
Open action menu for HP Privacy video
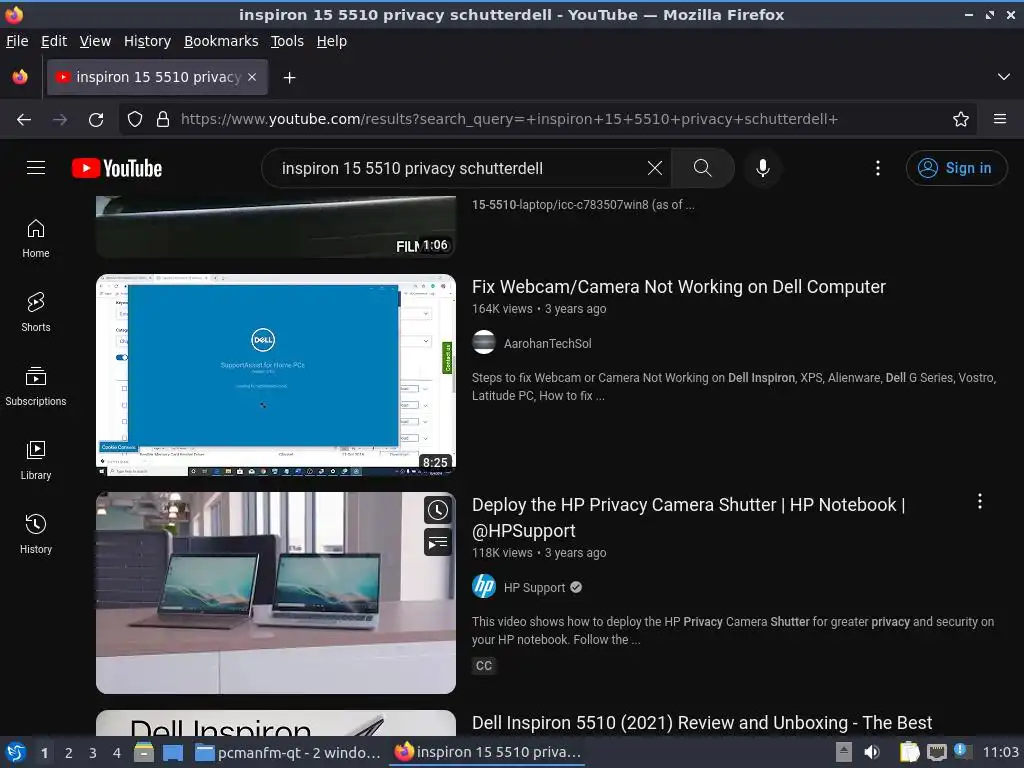point(980,501)
